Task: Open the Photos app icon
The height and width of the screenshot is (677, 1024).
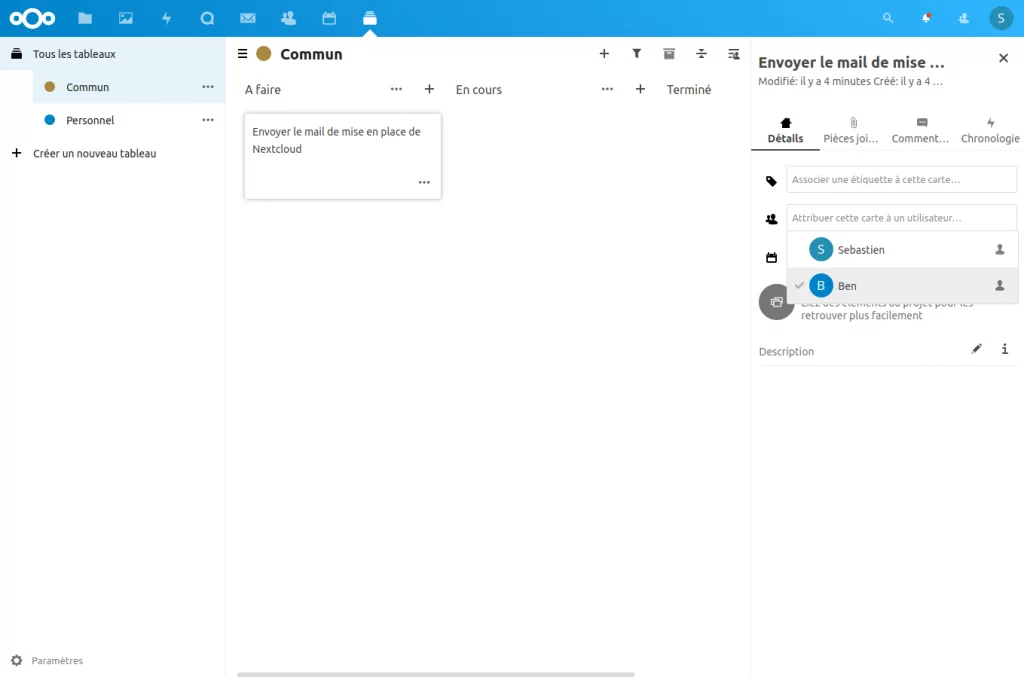Action: coord(125,18)
